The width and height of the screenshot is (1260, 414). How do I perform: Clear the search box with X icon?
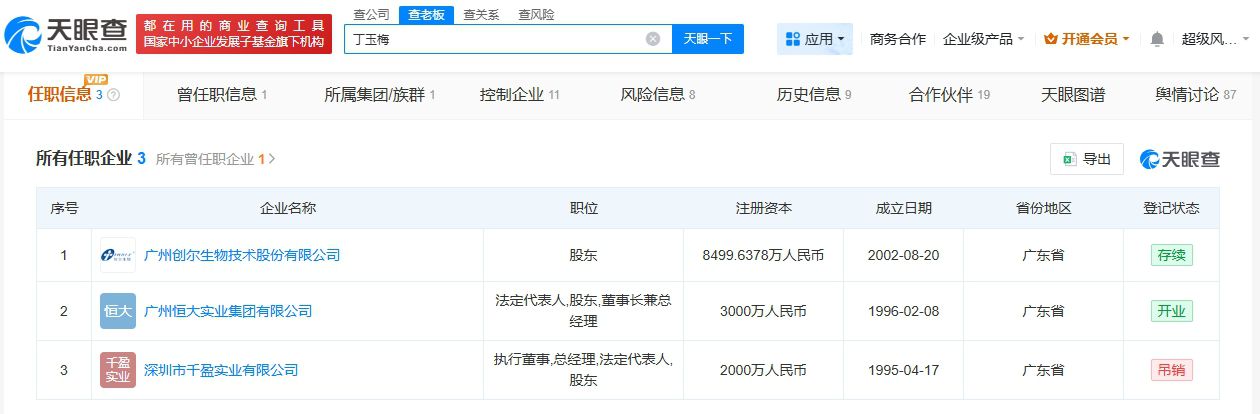[x=653, y=39]
